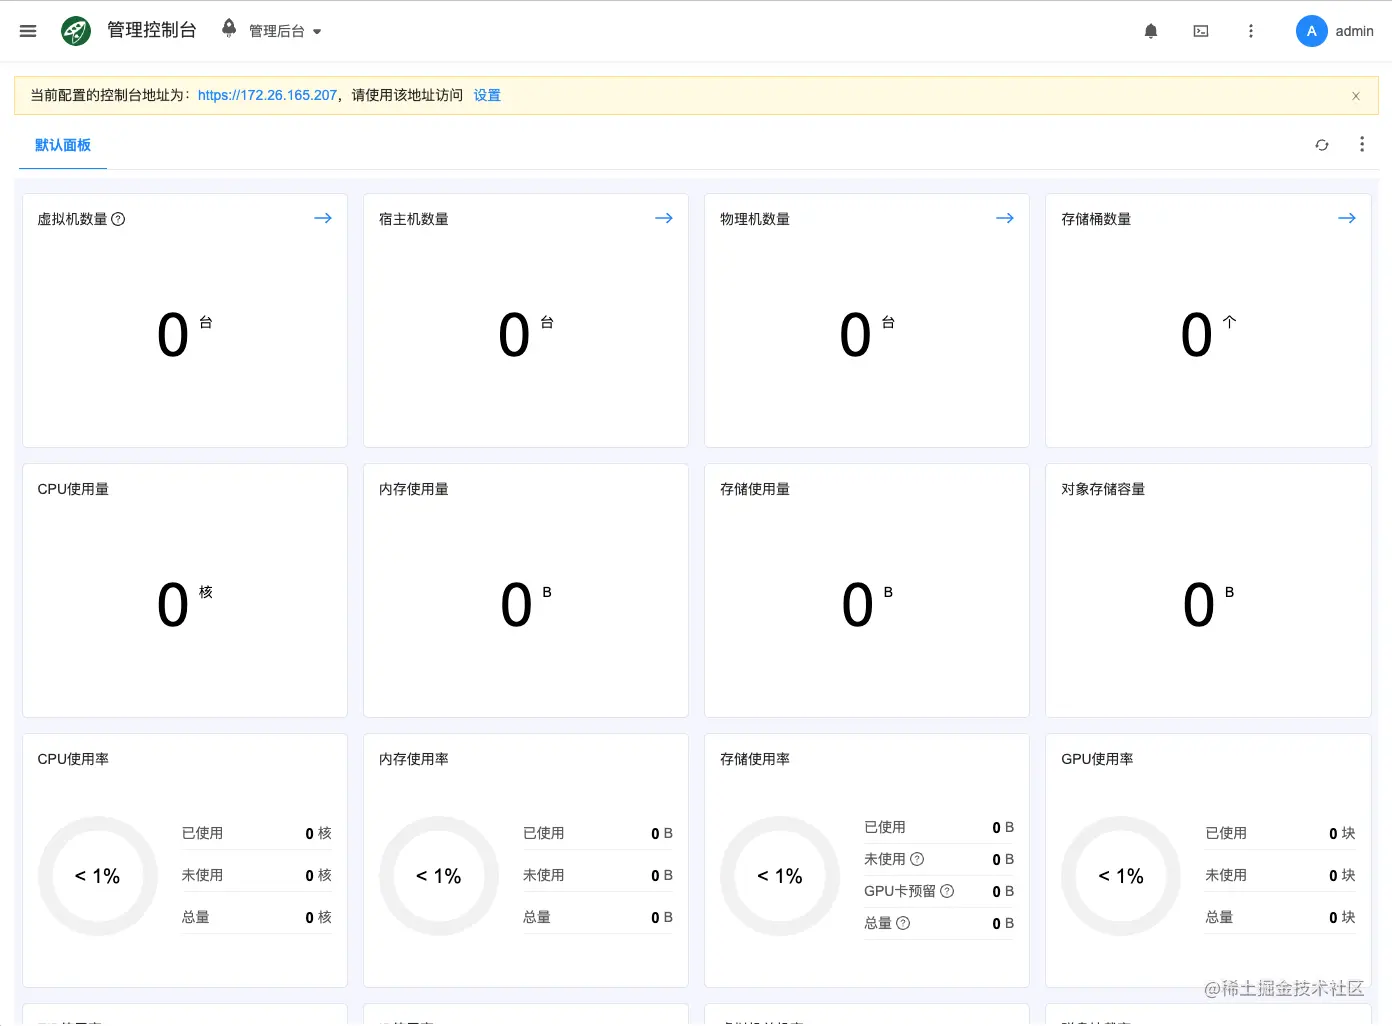This screenshot has width=1392, height=1026.
Task: Click the 管理控制台 title
Action: [x=152, y=30]
